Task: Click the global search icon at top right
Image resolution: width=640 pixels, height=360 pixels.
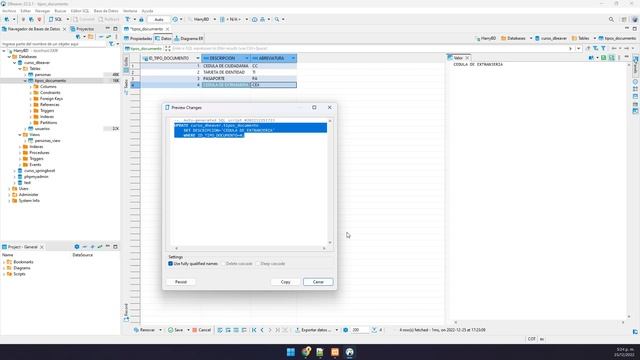Action: pos(611,19)
